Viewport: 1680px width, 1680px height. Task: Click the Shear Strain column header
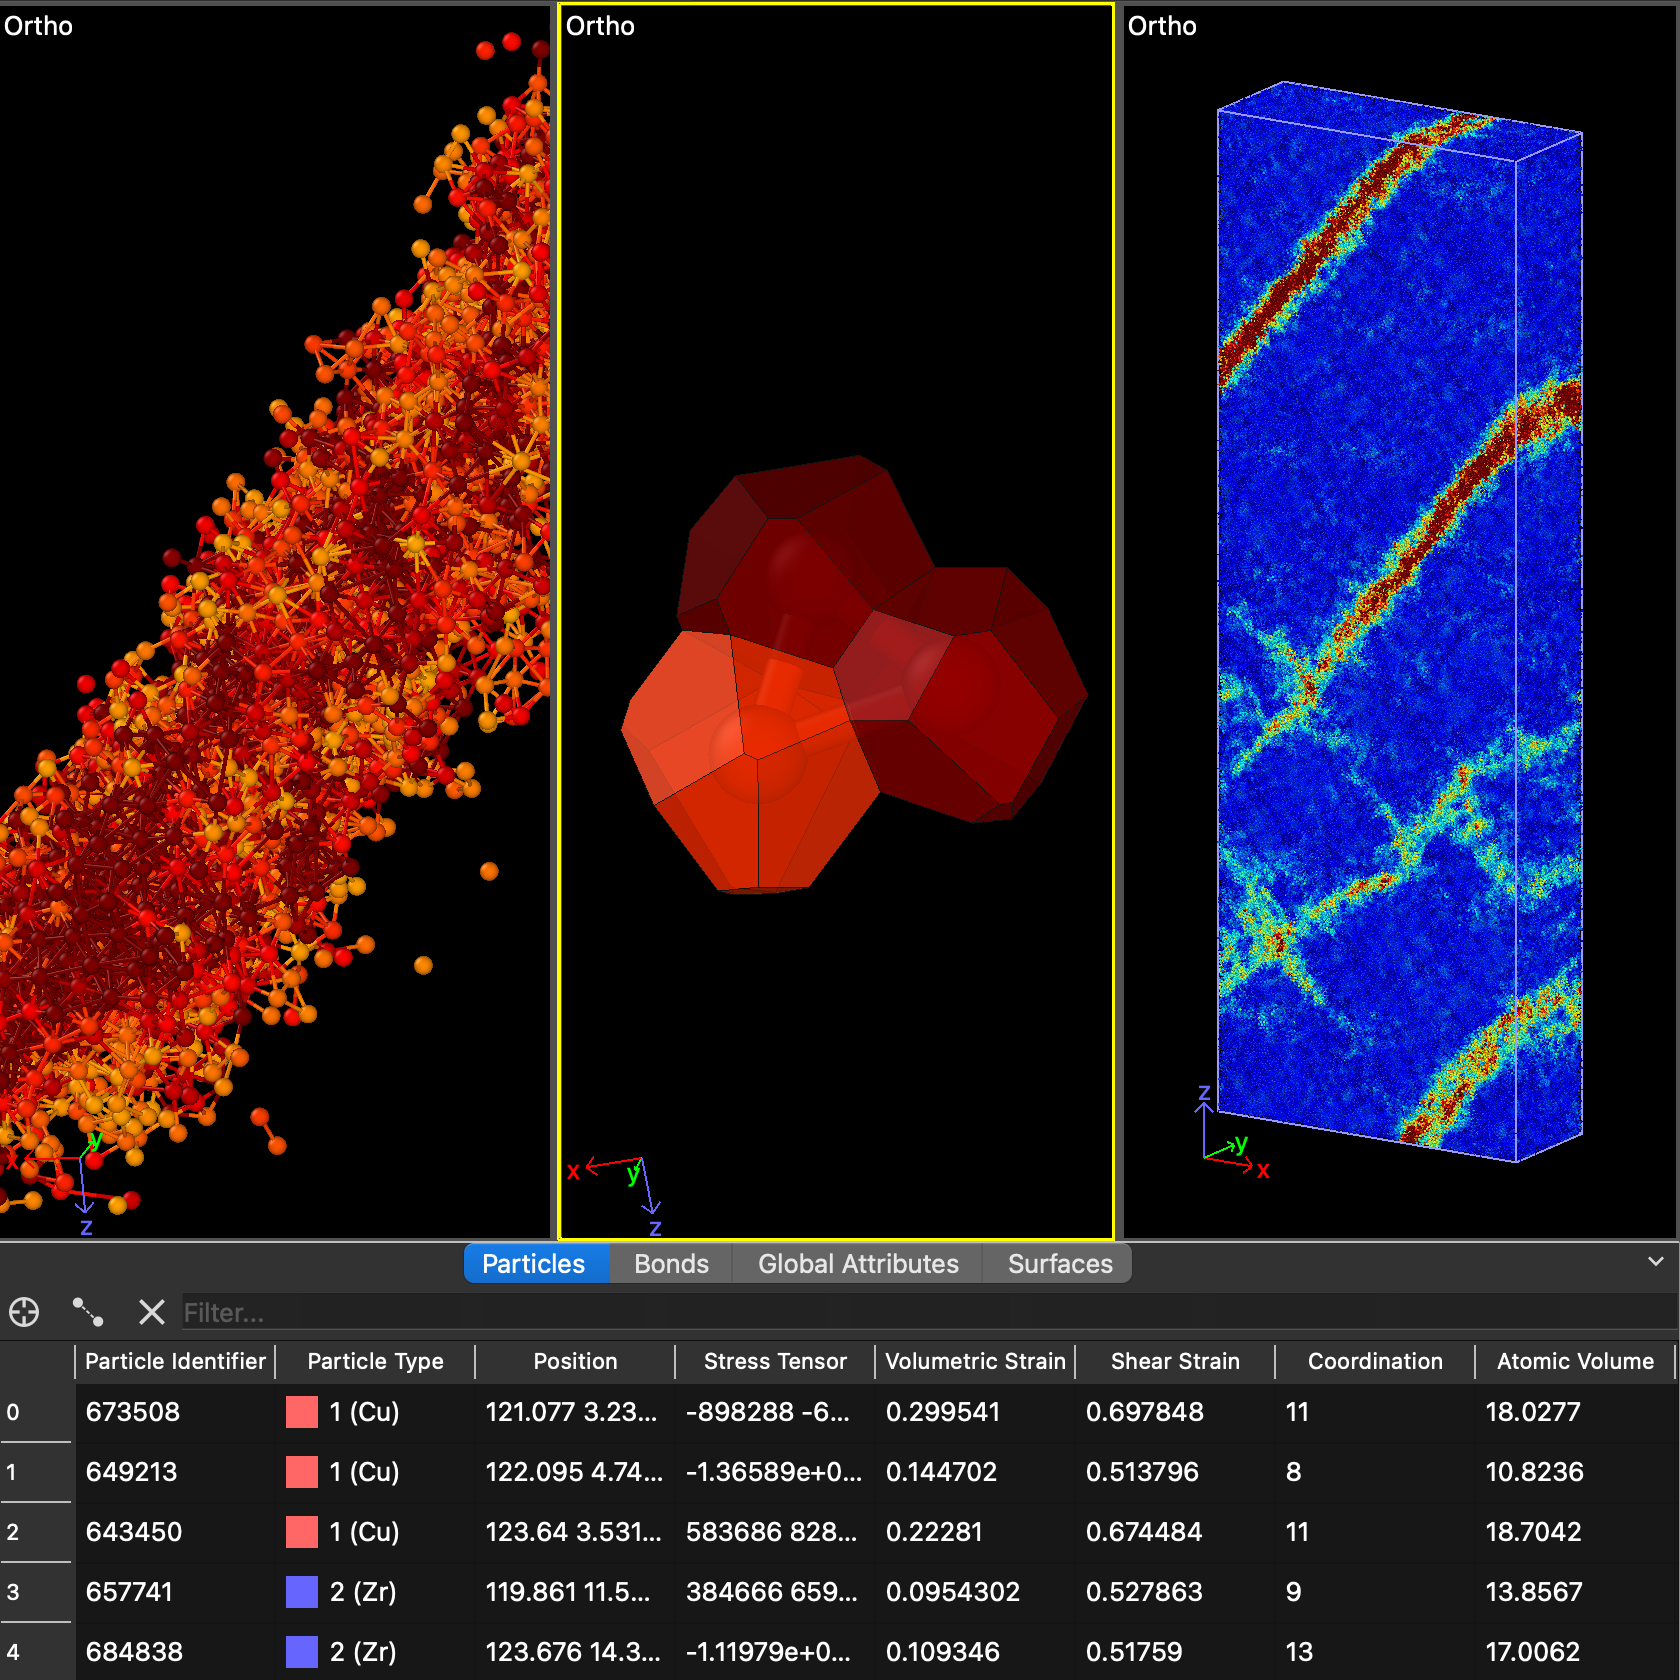1175,1361
